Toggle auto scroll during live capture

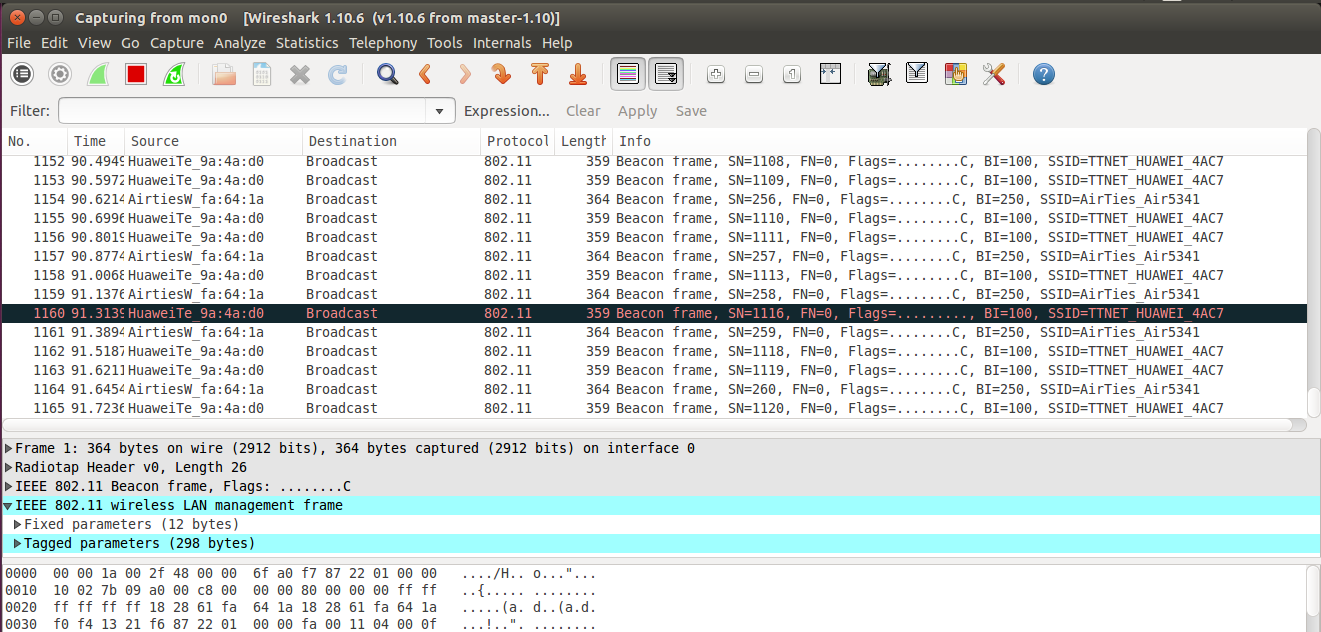click(x=666, y=74)
